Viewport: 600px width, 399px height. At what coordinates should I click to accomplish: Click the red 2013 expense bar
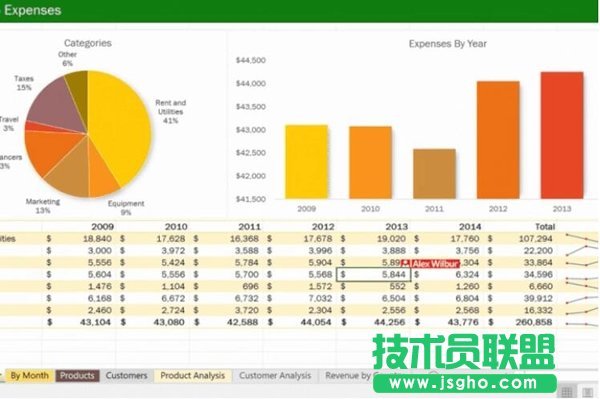[x=562, y=135]
